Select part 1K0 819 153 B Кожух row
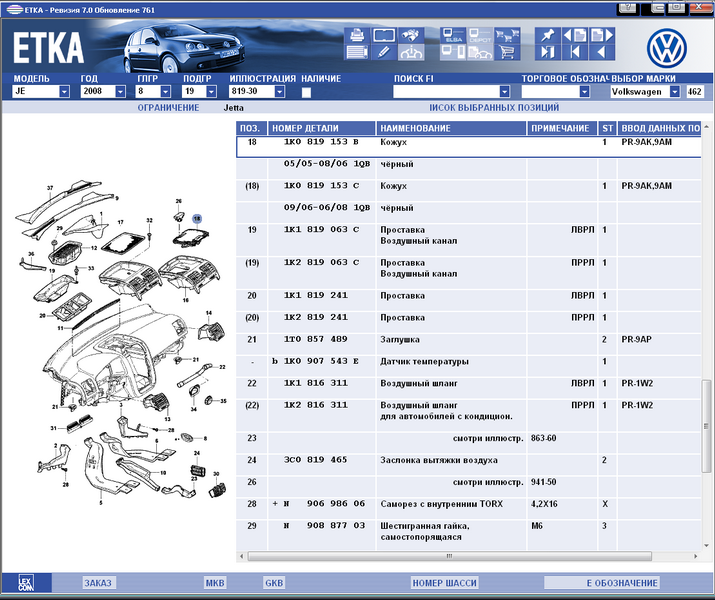The height and width of the screenshot is (600, 715). (469, 147)
